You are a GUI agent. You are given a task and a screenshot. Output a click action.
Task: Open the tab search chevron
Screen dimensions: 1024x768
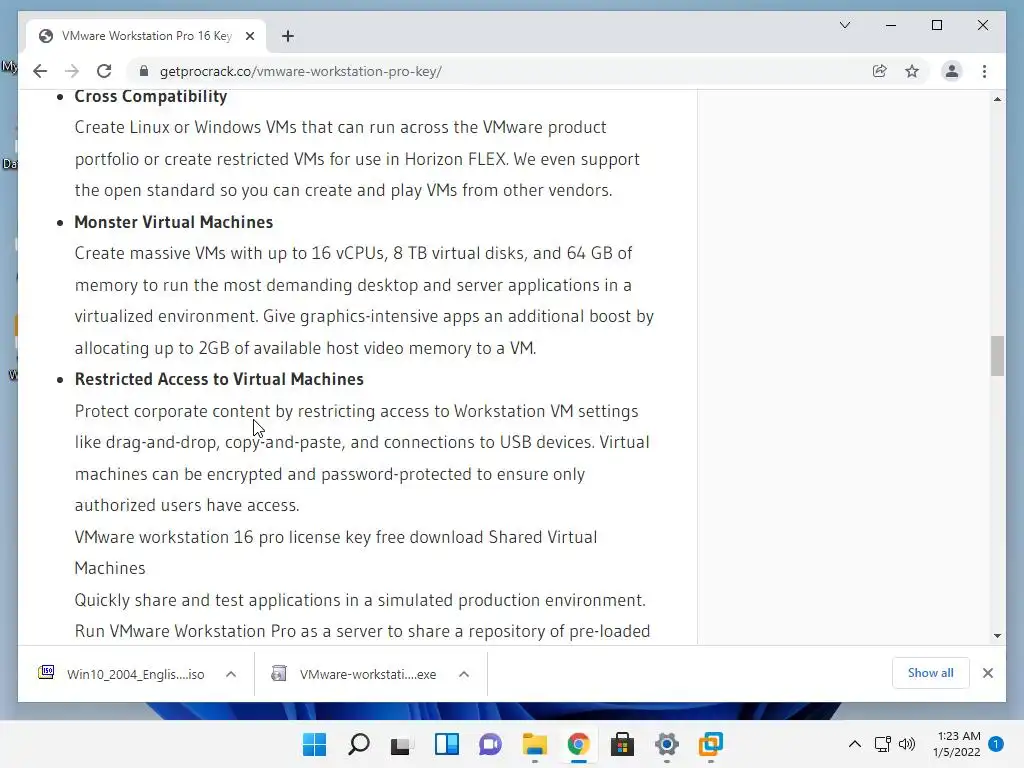coord(844,25)
